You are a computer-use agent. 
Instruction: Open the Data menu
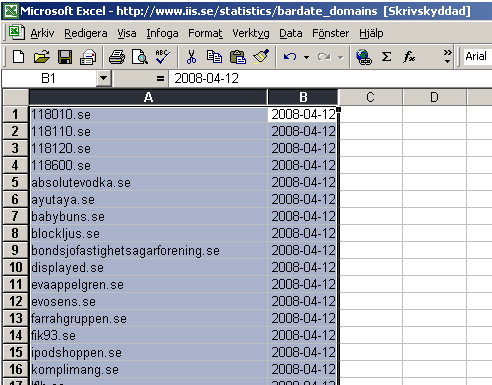tap(291, 33)
